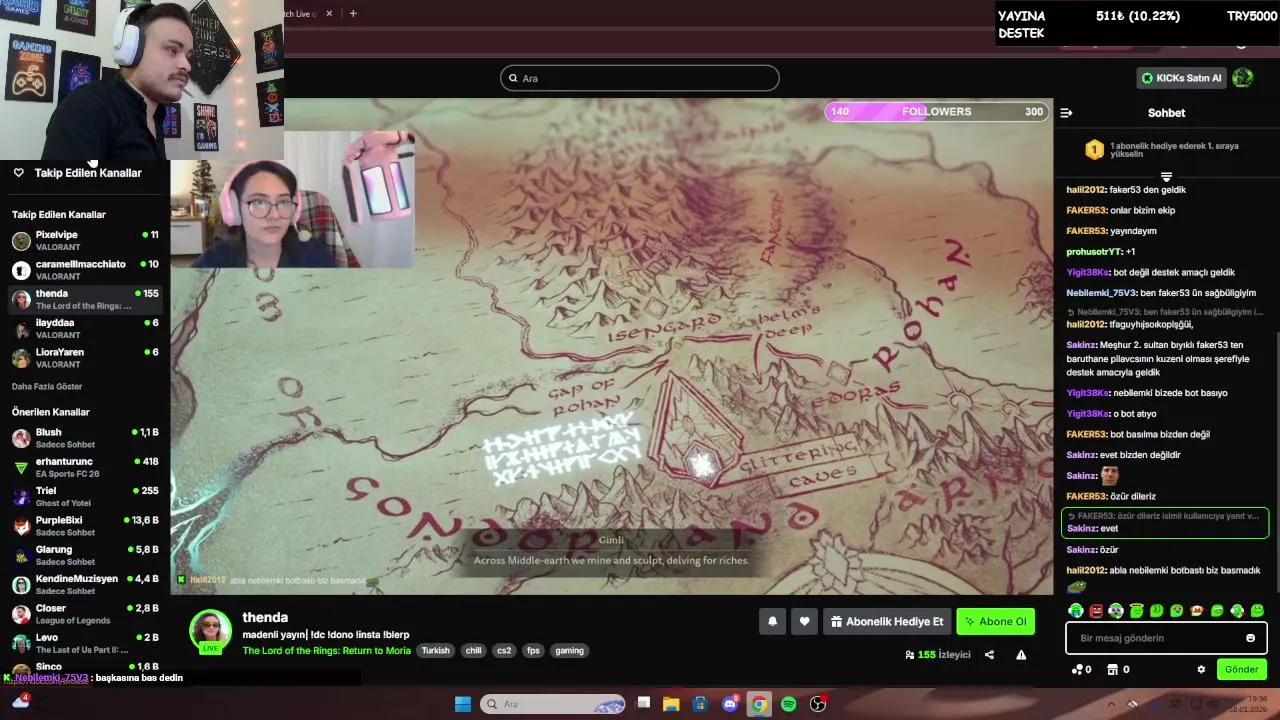
Task: Open File Explorer from taskbar
Action: click(x=671, y=704)
